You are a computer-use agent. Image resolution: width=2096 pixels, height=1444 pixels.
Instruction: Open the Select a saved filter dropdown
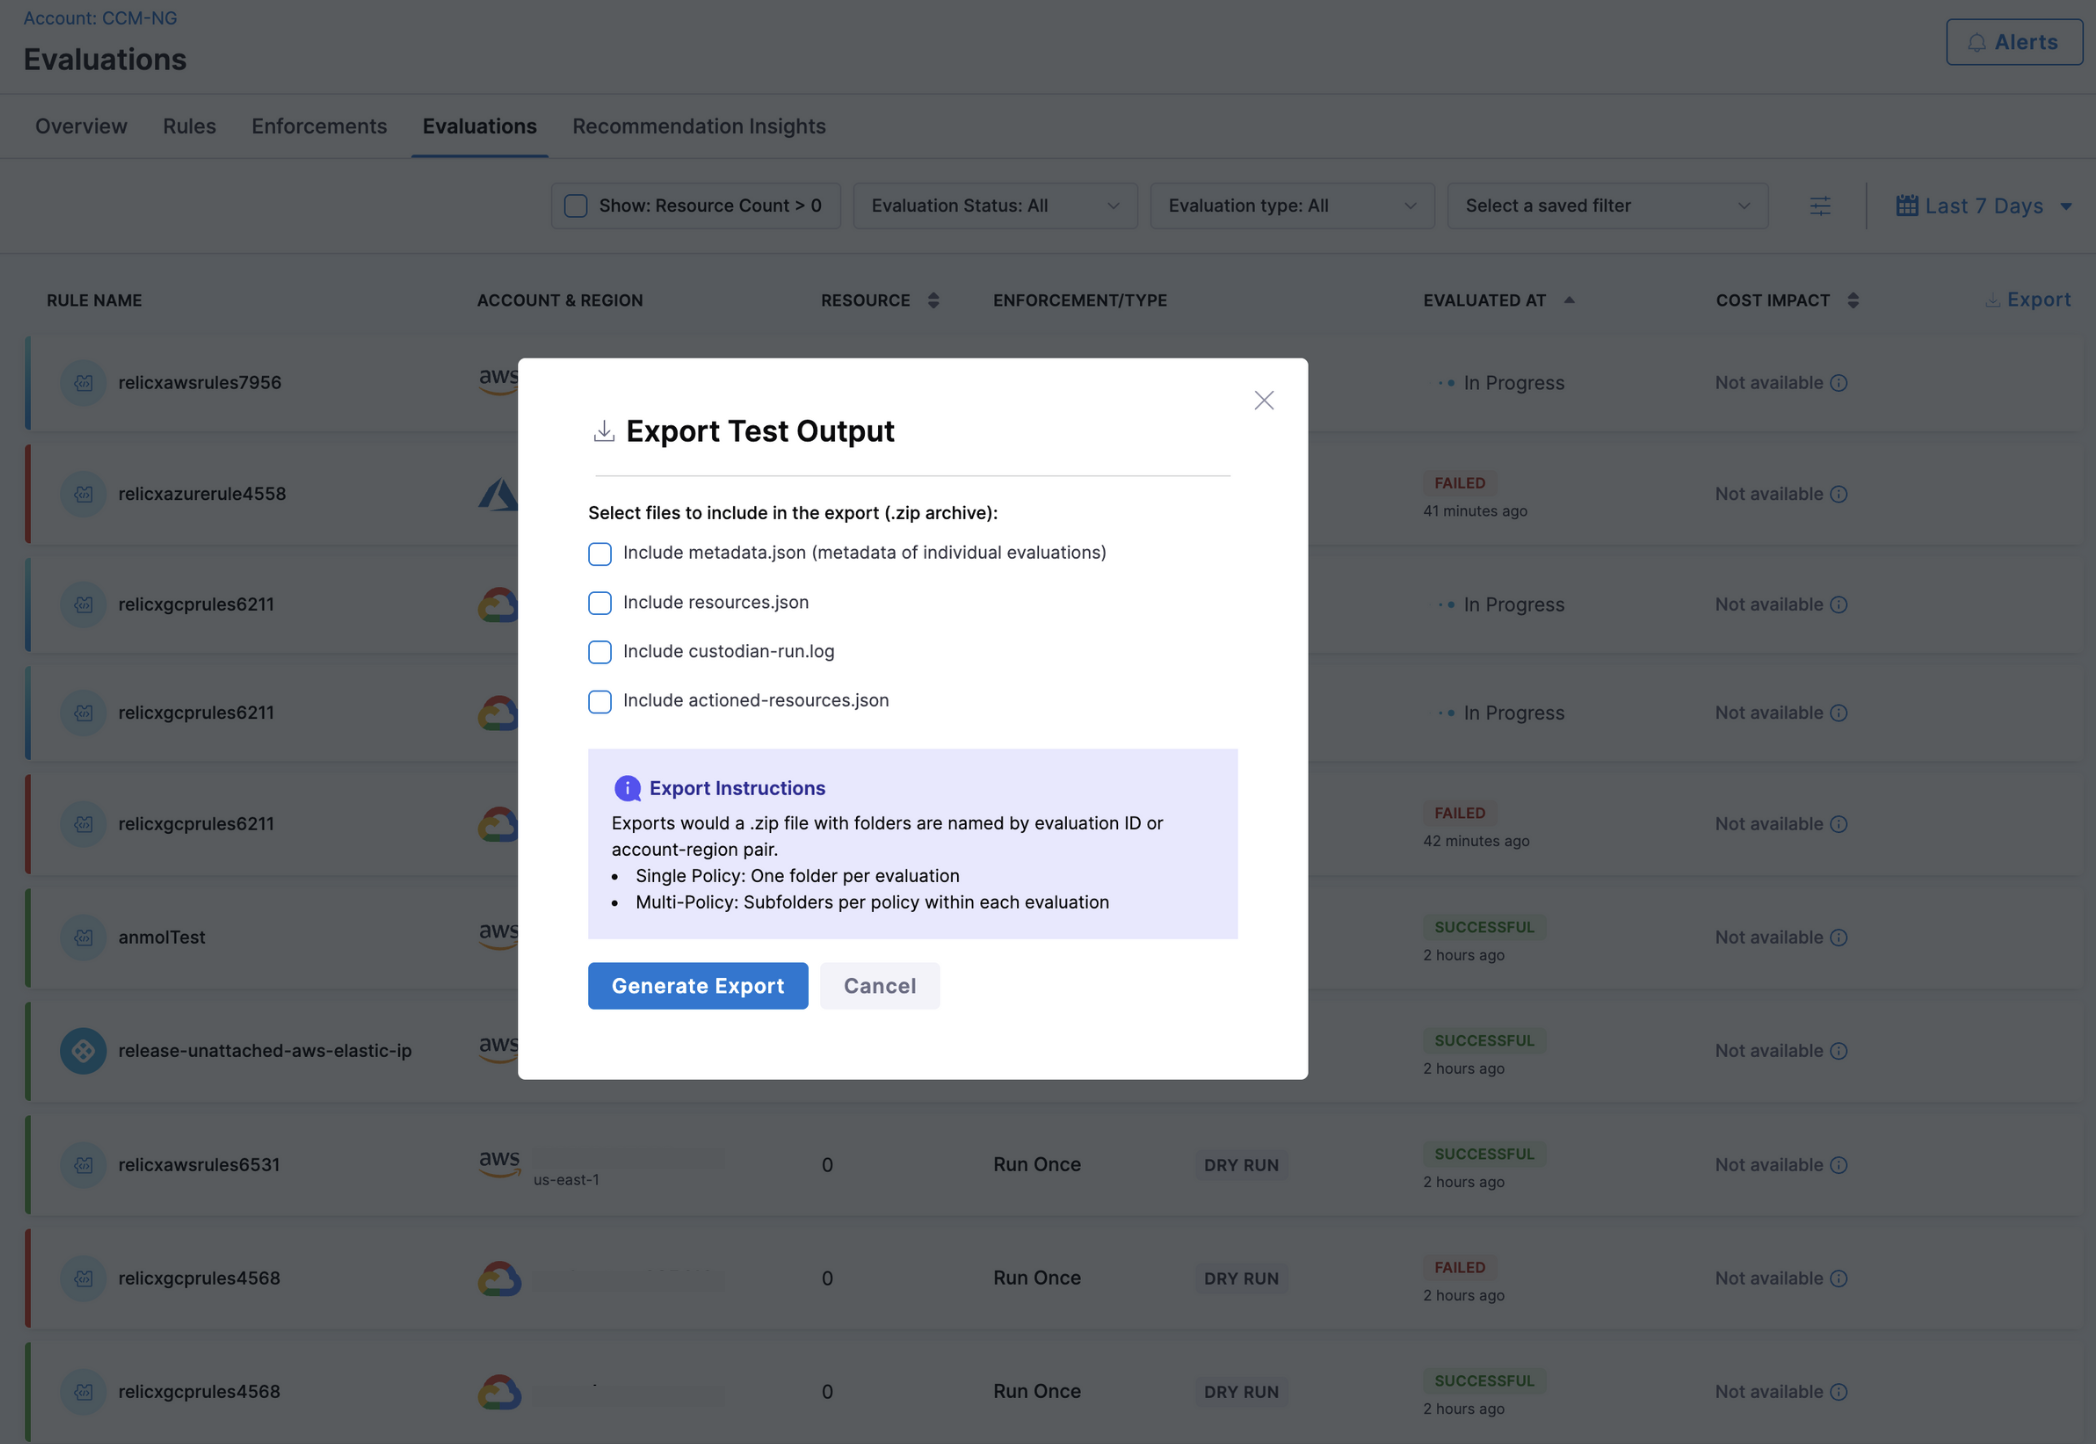pyautogui.click(x=1606, y=206)
